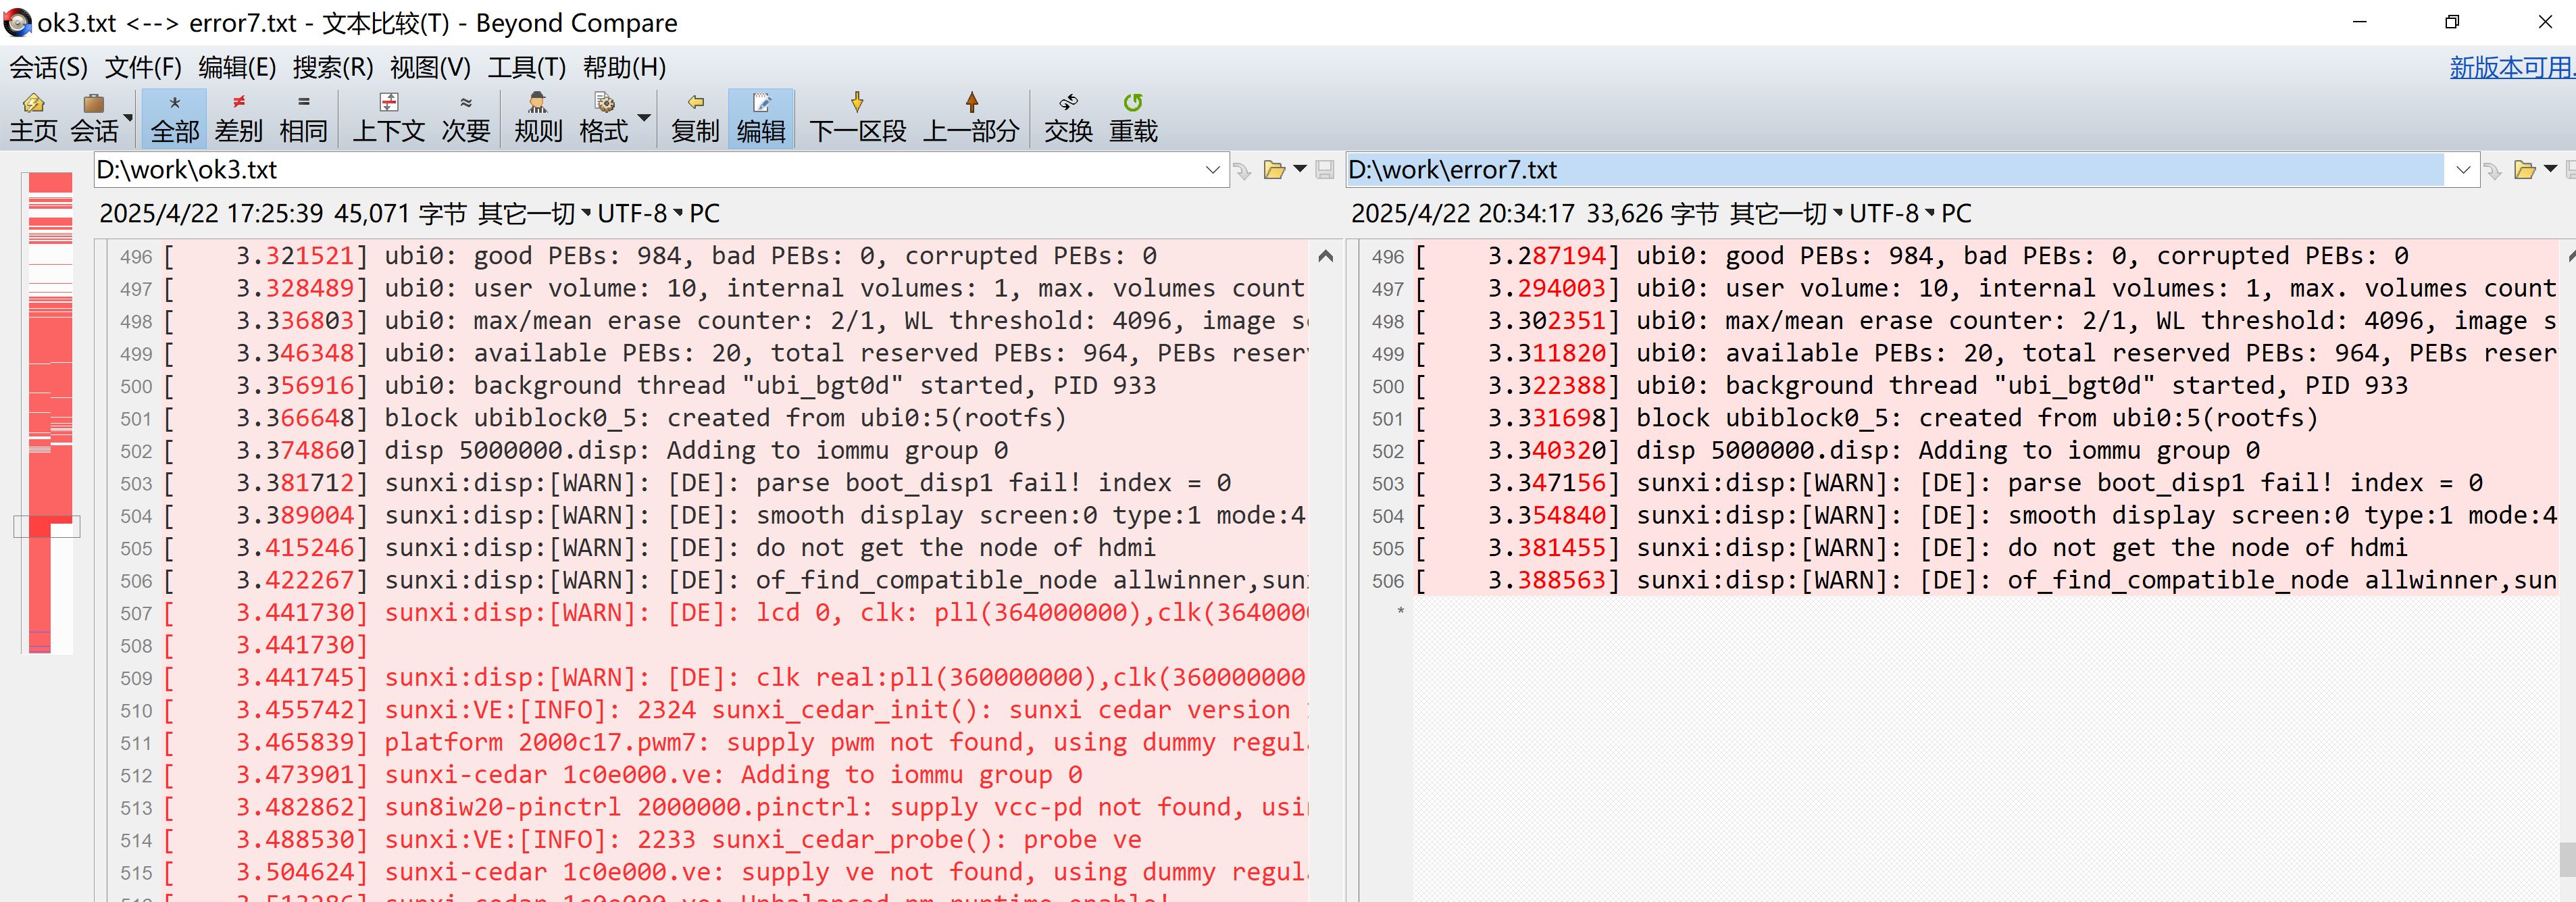This screenshot has width=2576, height=902.
Task: Click the 新版本可用 link
Action: coord(2510,68)
